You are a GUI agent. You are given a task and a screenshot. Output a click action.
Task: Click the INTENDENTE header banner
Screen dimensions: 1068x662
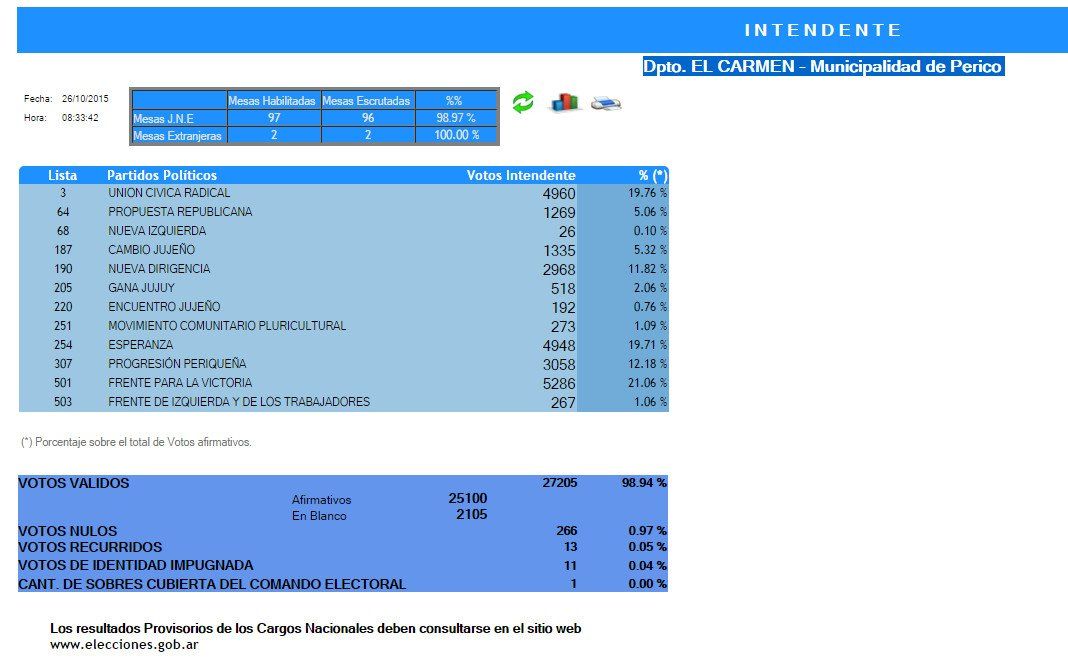(x=822, y=30)
